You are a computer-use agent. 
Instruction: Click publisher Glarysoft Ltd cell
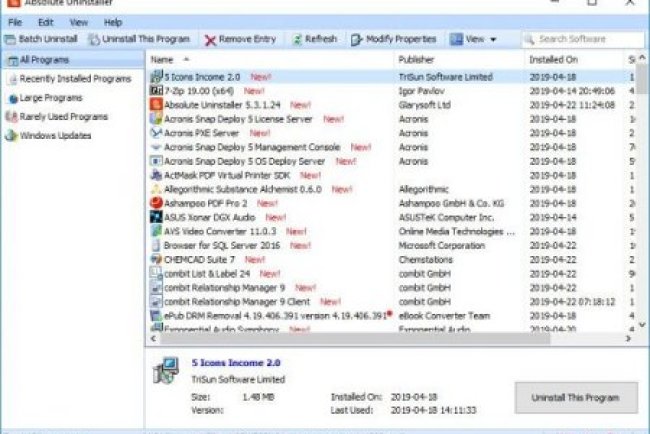[424, 105]
